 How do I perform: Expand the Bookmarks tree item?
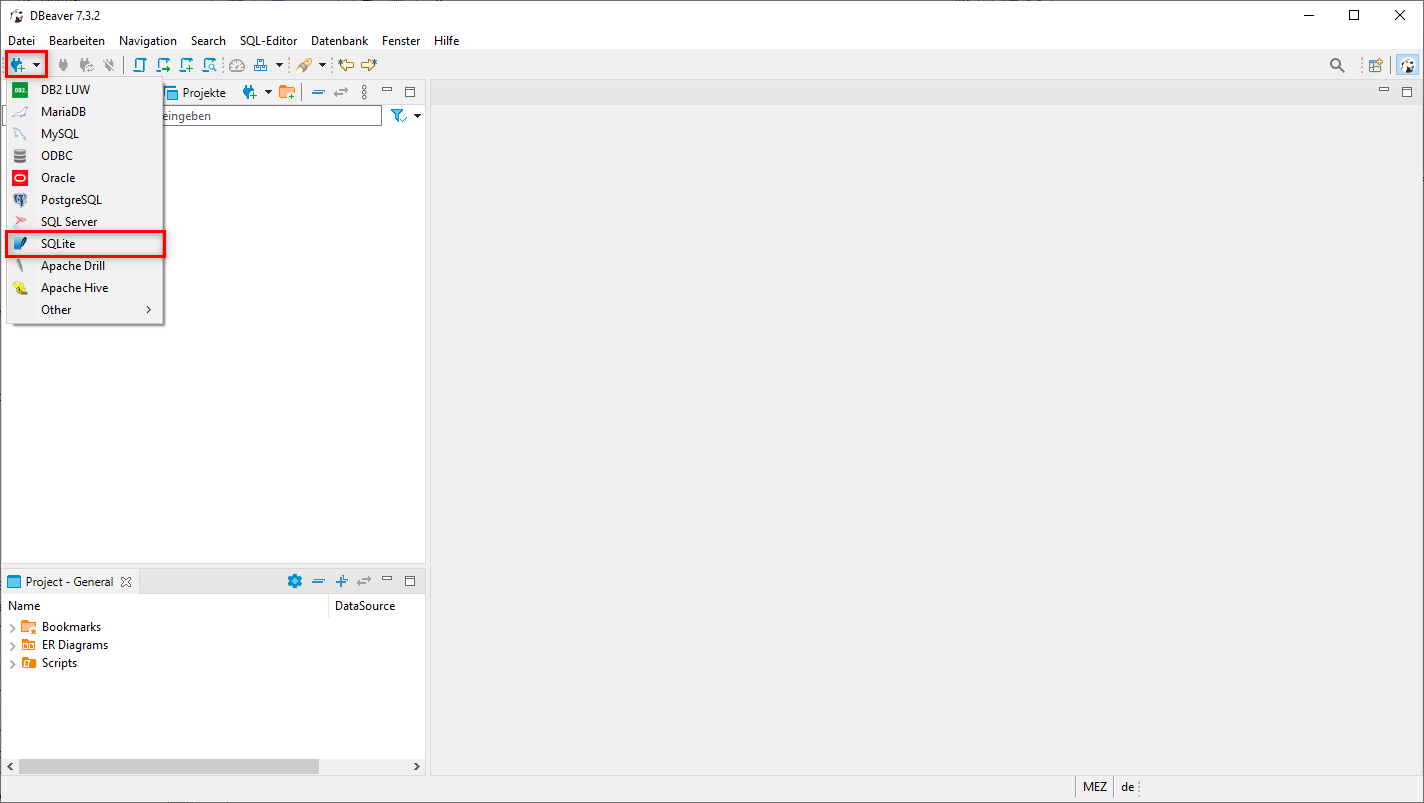coord(12,626)
